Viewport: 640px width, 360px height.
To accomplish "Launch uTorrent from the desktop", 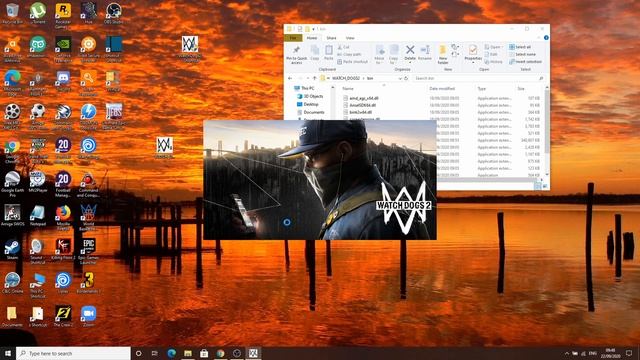I will 38,13.
